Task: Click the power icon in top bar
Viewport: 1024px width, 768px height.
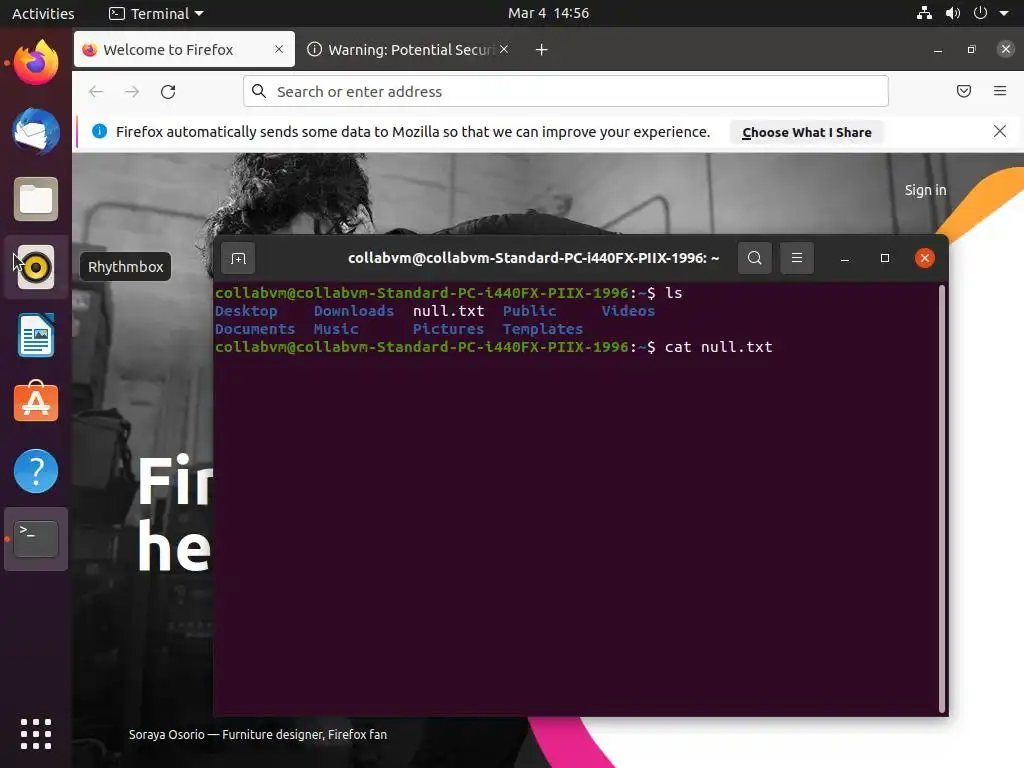Action: pyautogui.click(x=980, y=13)
